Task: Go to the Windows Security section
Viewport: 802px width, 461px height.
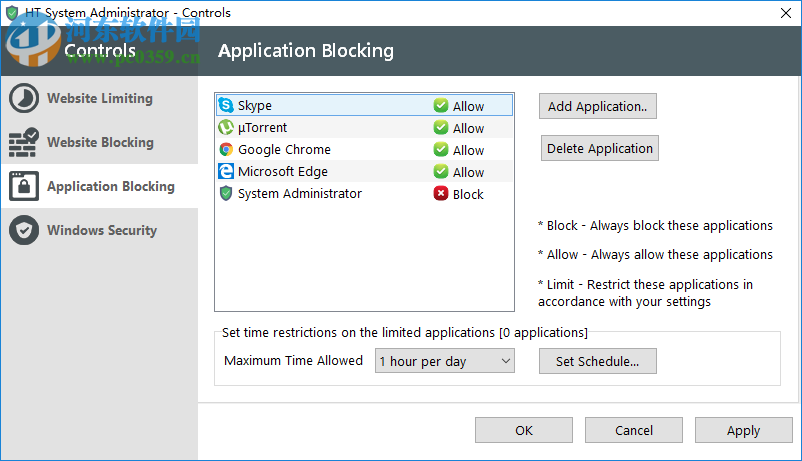Action: coord(99,230)
